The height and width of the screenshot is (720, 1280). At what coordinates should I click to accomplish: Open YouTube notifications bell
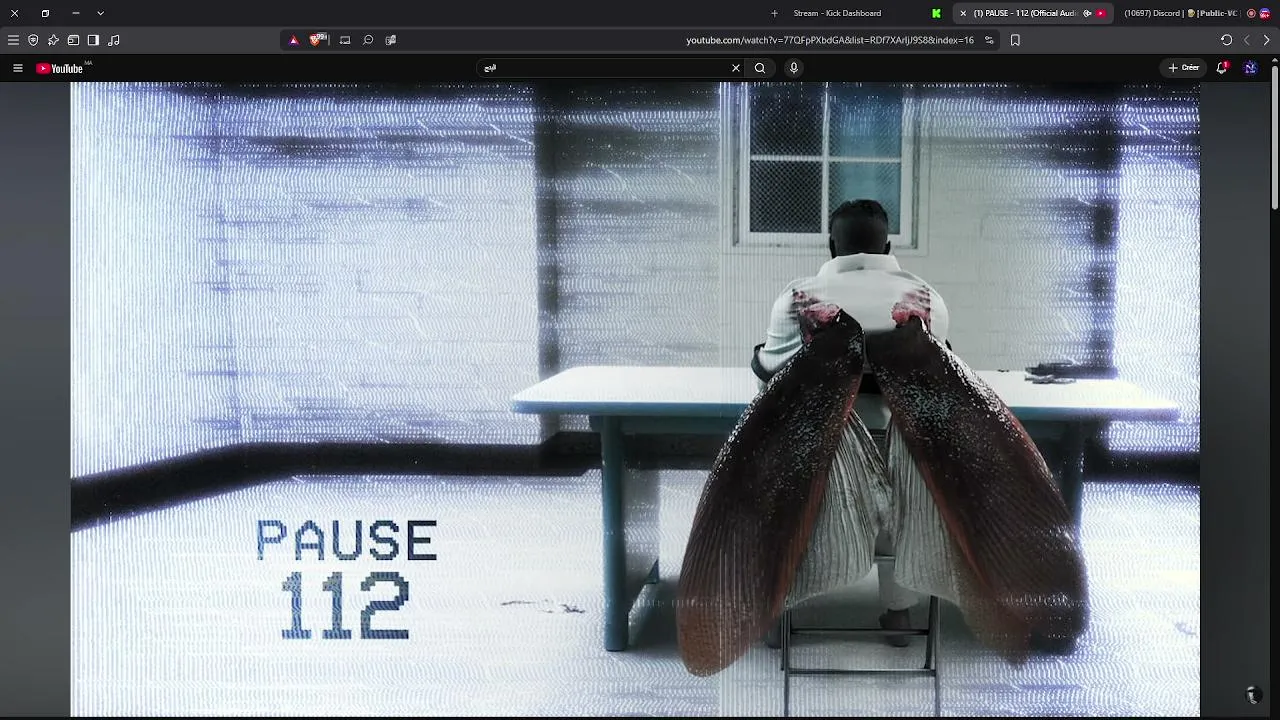click(x=1222, y=68)
